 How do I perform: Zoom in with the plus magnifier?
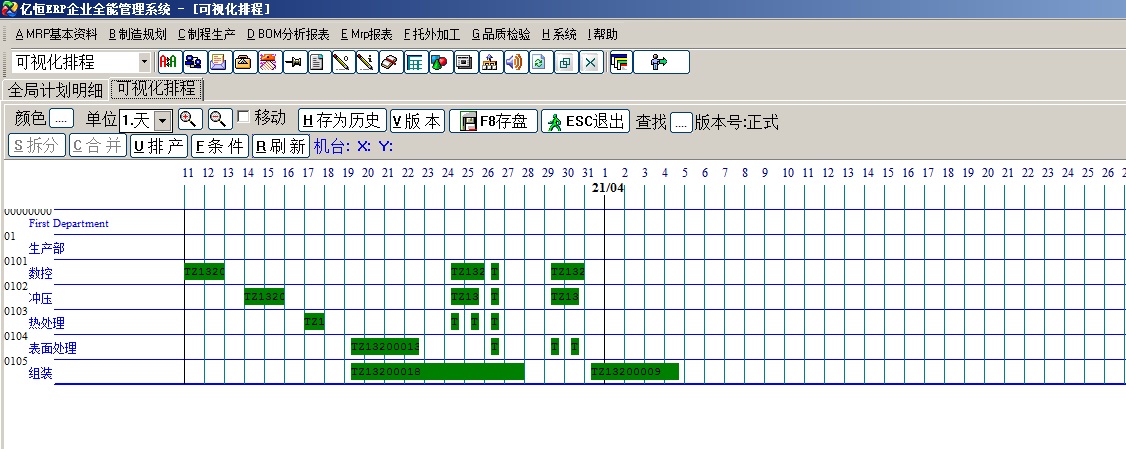click(x=190, y=120)
